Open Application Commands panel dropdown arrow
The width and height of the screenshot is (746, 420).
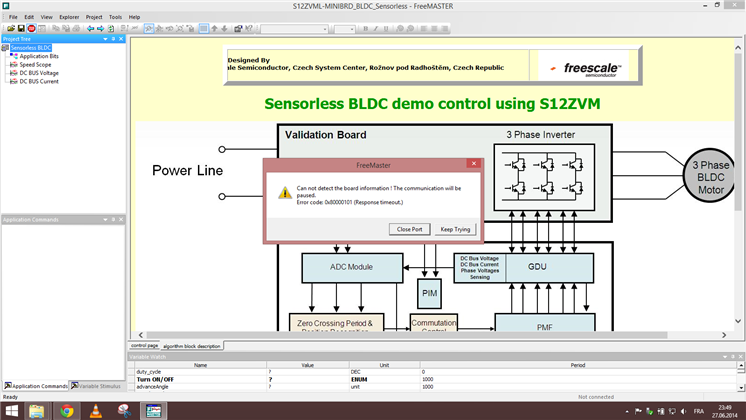(105, 220)
